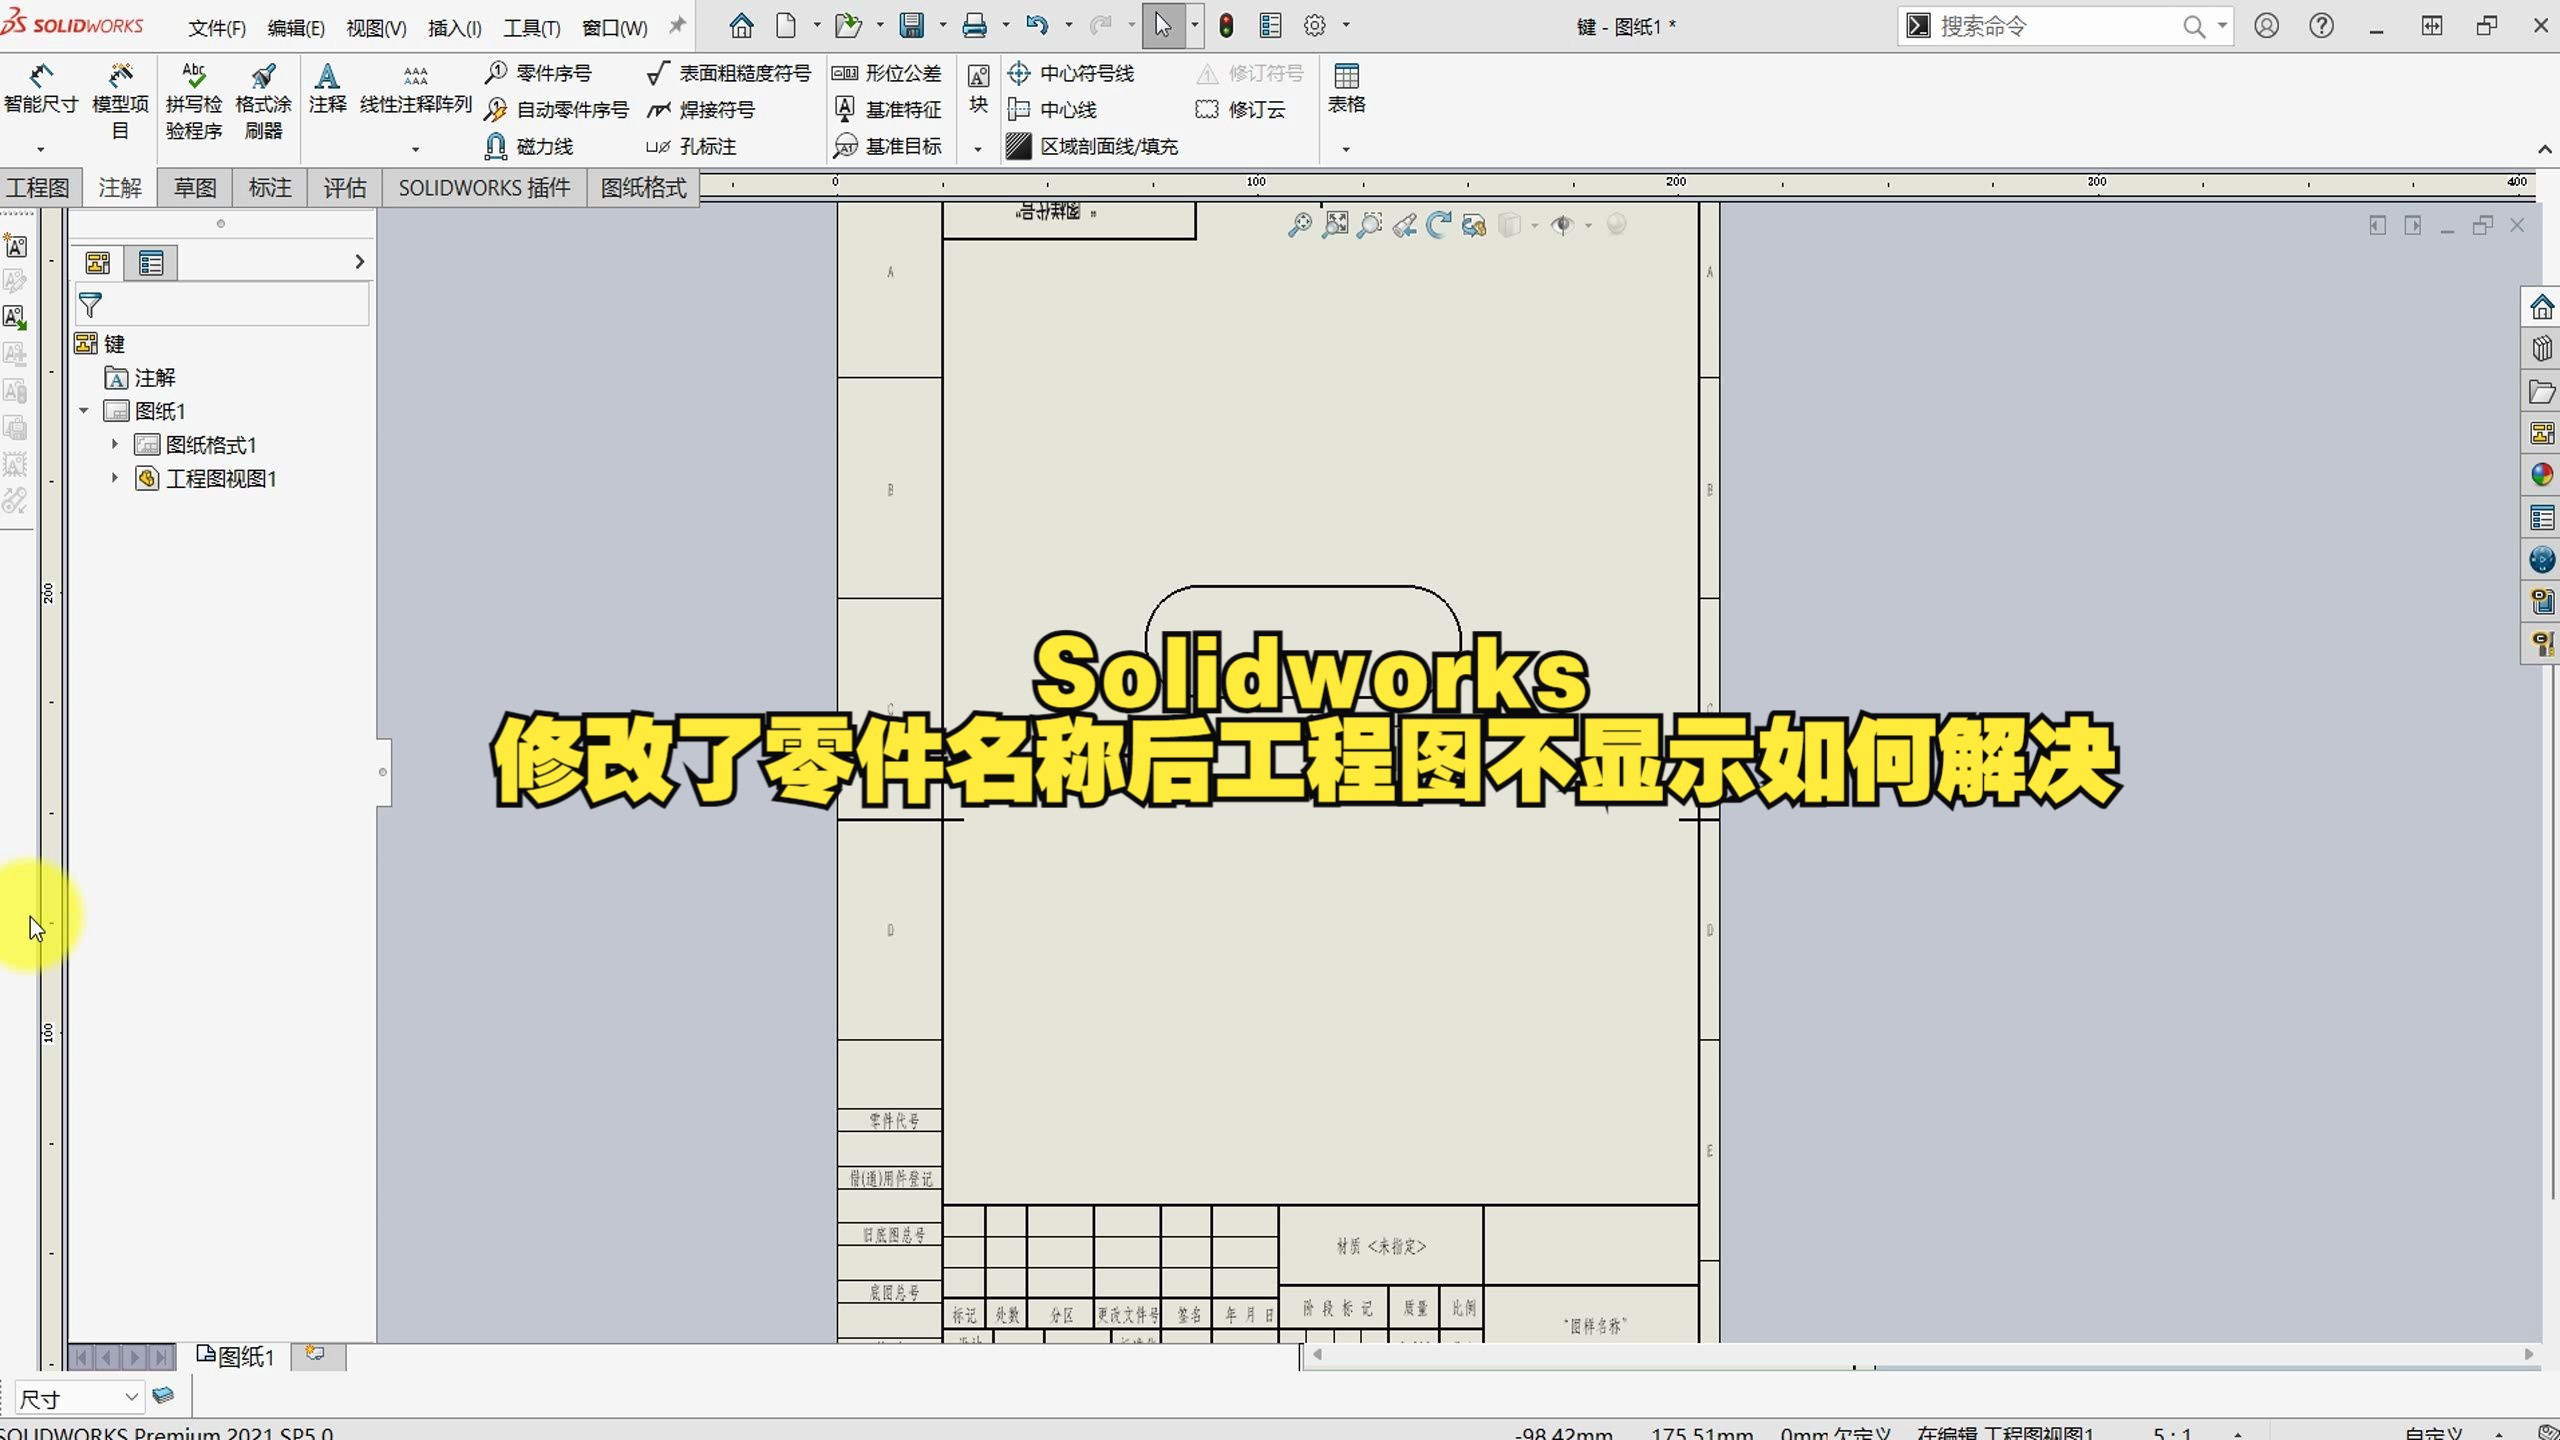Open the 插入(I) menu
Screen dimensions: 2560x1440
pyautogui.click(x=453, y=27)
